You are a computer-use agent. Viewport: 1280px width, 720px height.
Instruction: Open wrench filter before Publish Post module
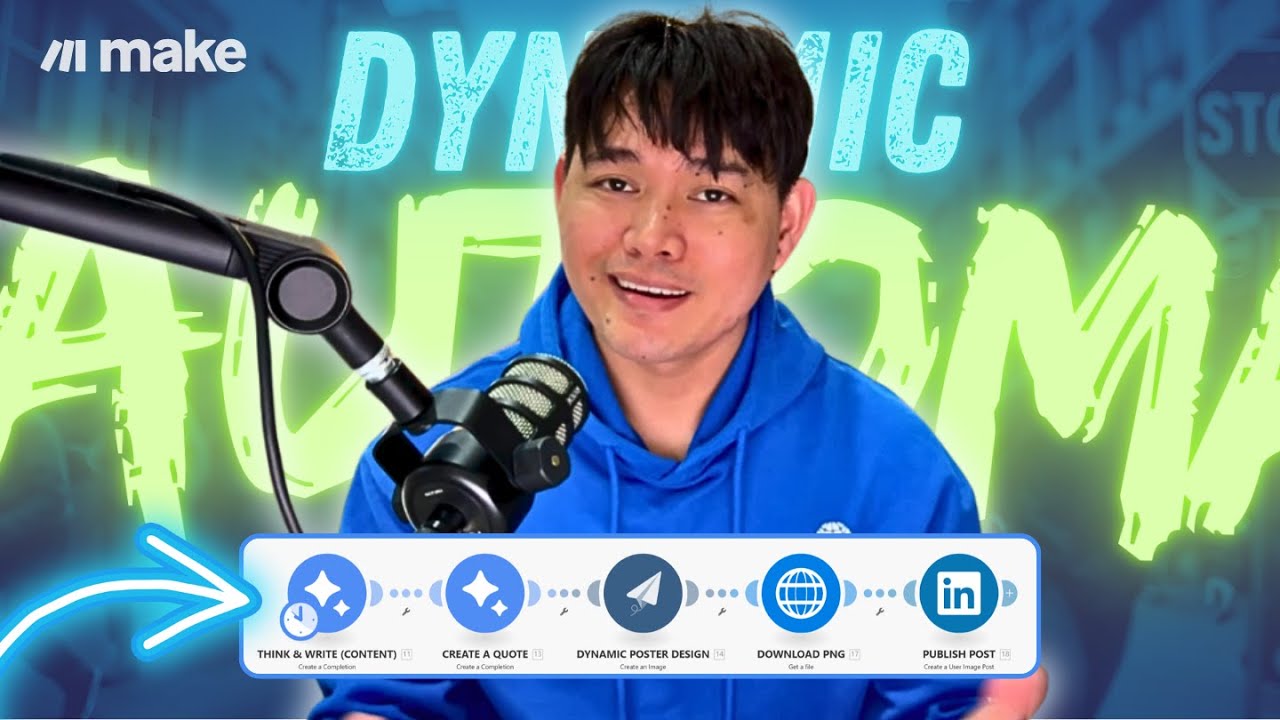click(x=879, y=610)
